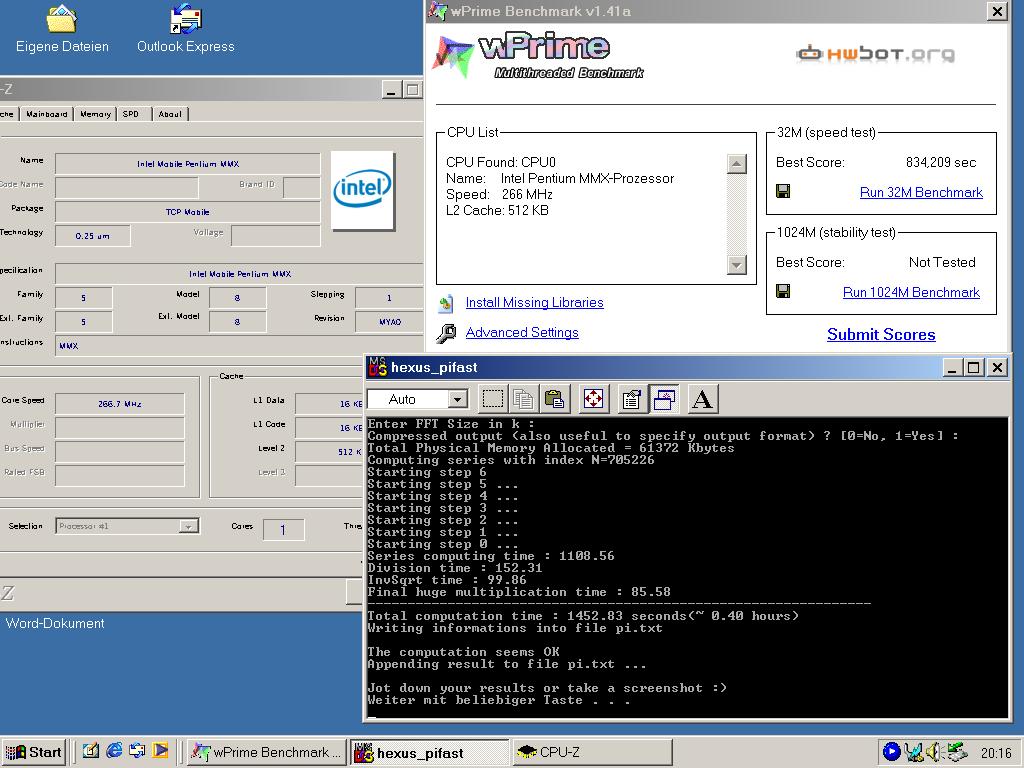Click the wPrime title bar icon
1024x768 pixels.
(438, 11)
